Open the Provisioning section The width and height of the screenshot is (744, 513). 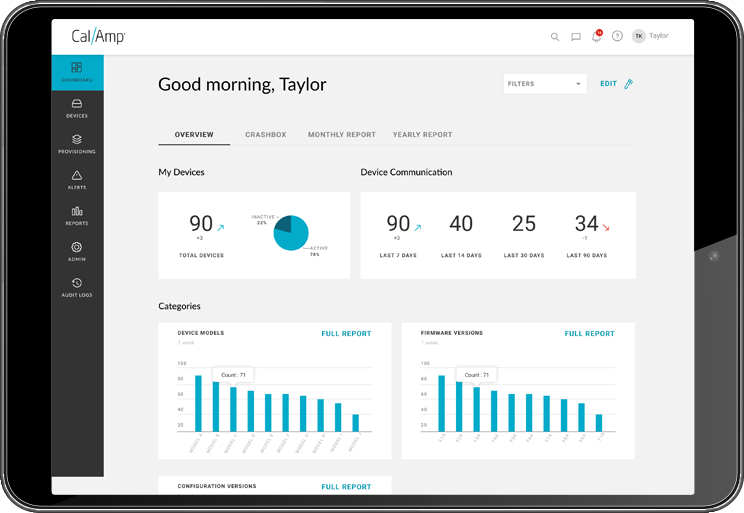click(x=77, y=143)
